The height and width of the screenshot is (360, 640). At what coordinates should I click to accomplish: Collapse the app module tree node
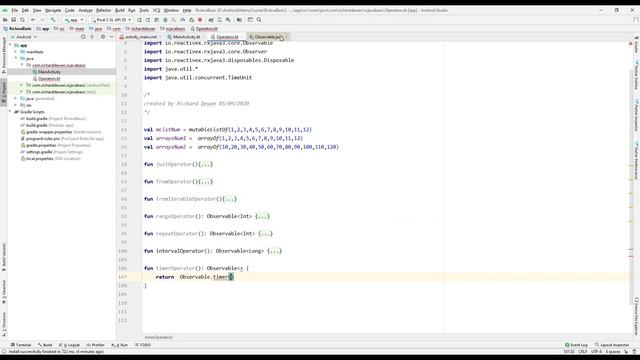click(11, 45)
